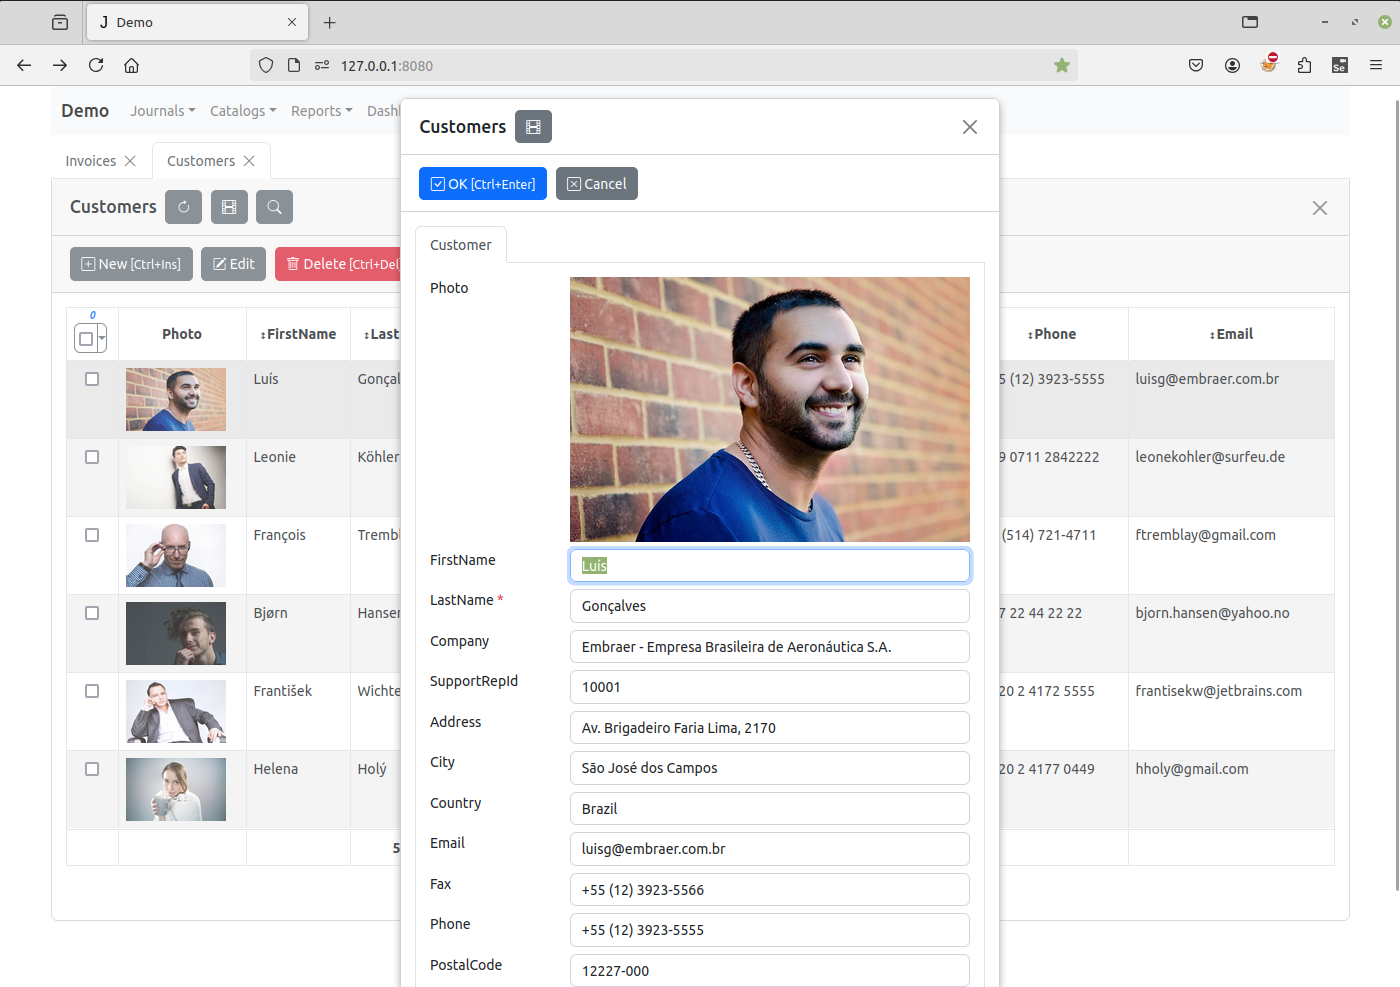
Task: Click the Address input field
Action: 770,728
